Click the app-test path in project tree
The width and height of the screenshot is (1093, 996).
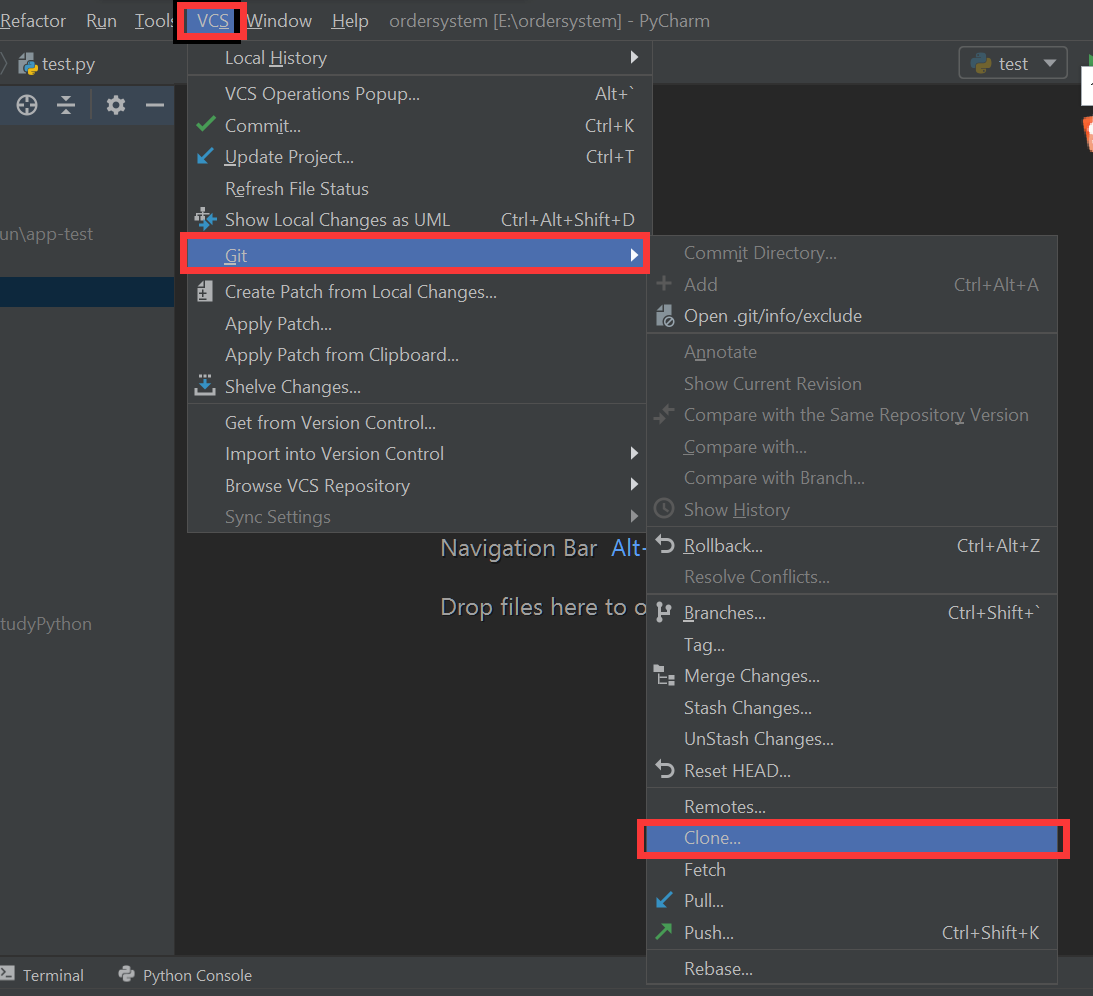pos(47,234)
